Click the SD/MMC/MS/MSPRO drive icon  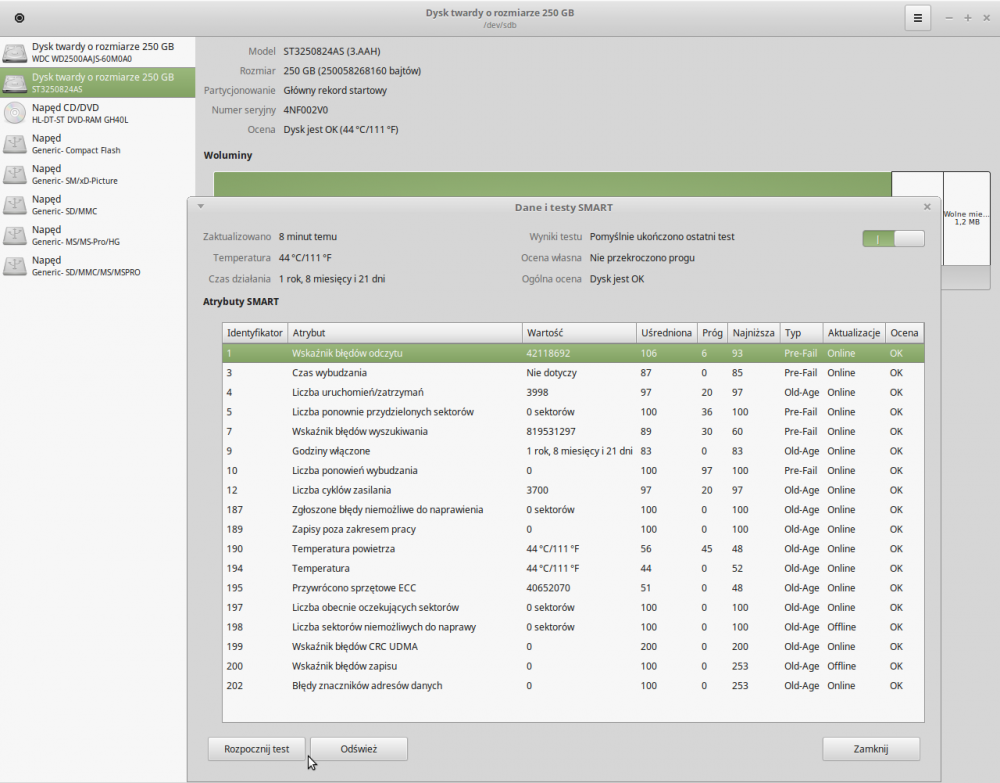15,265
